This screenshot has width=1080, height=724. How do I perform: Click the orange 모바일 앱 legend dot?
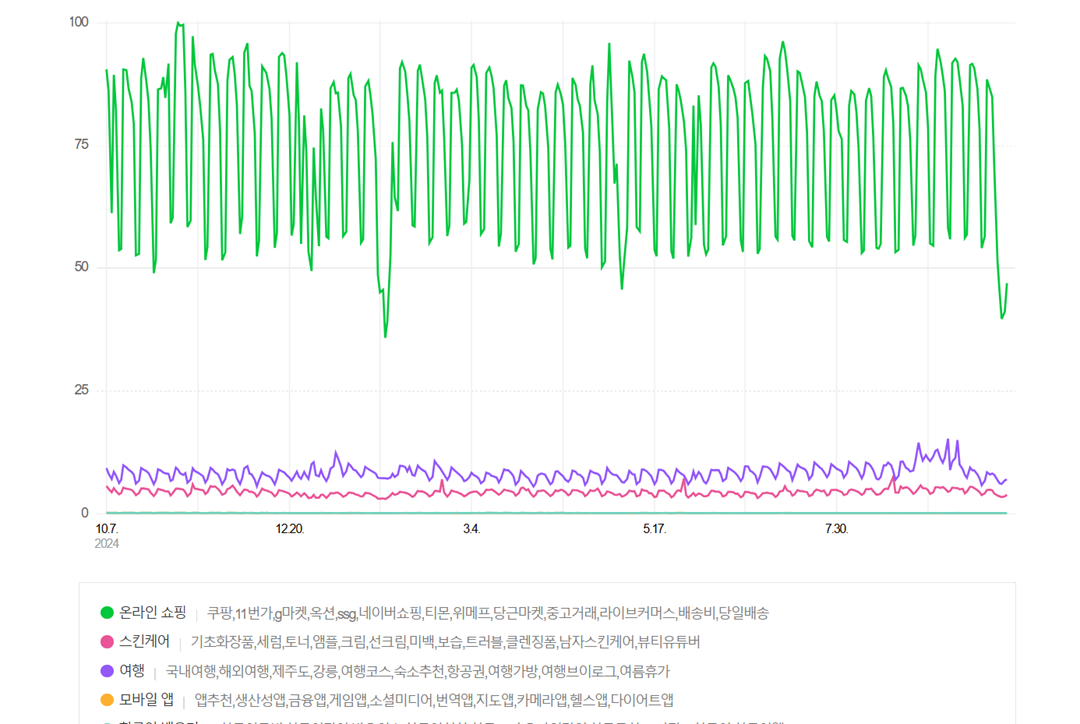(107, 700)
